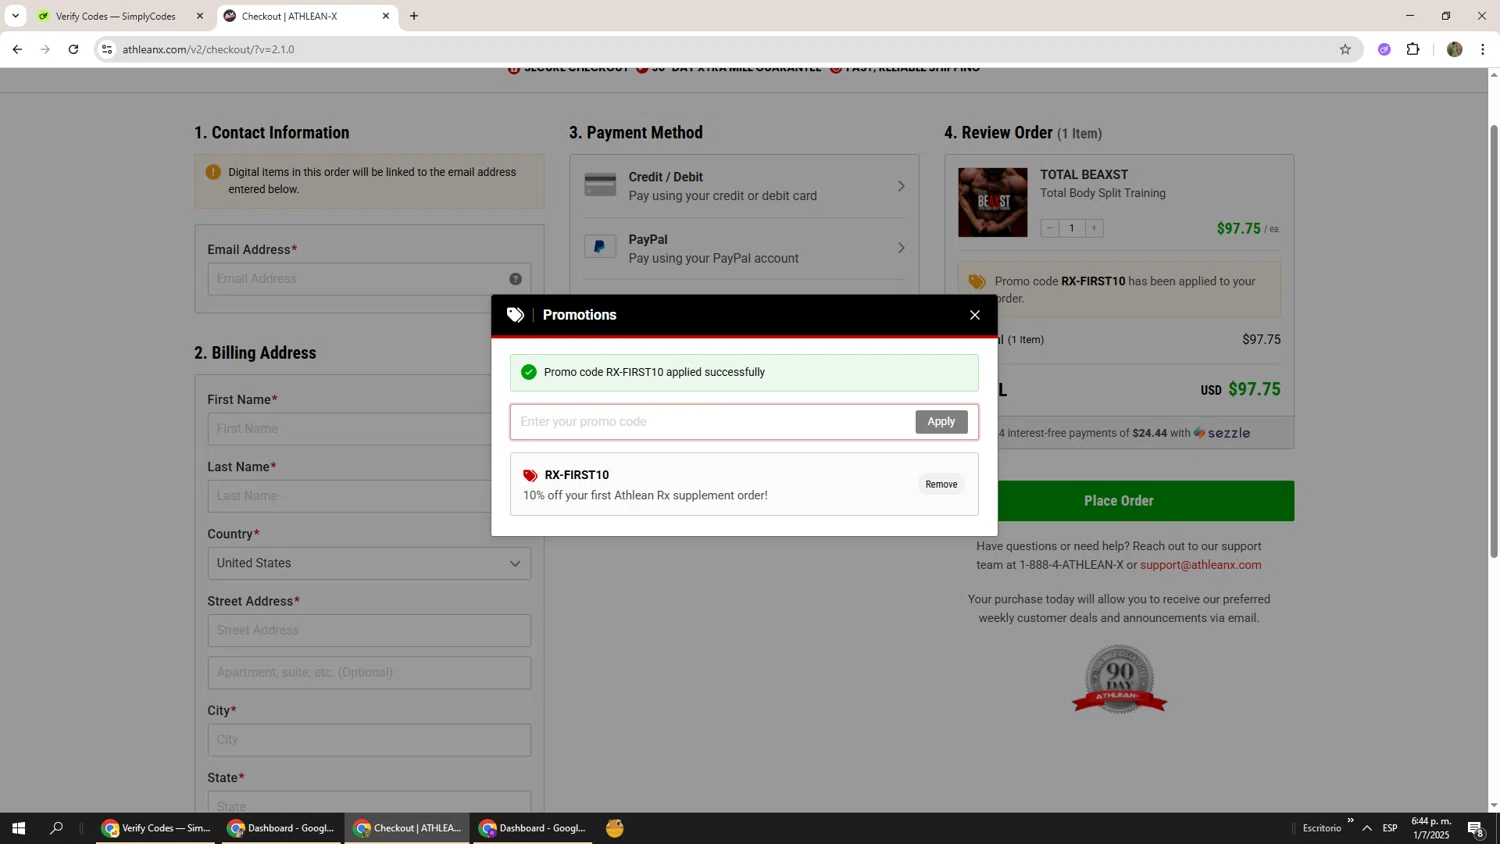Switch to first Dashboard - Google taskbar window
Image resolution: width=1500 pixels, height=844 pixels.
[x=281, y=828]
